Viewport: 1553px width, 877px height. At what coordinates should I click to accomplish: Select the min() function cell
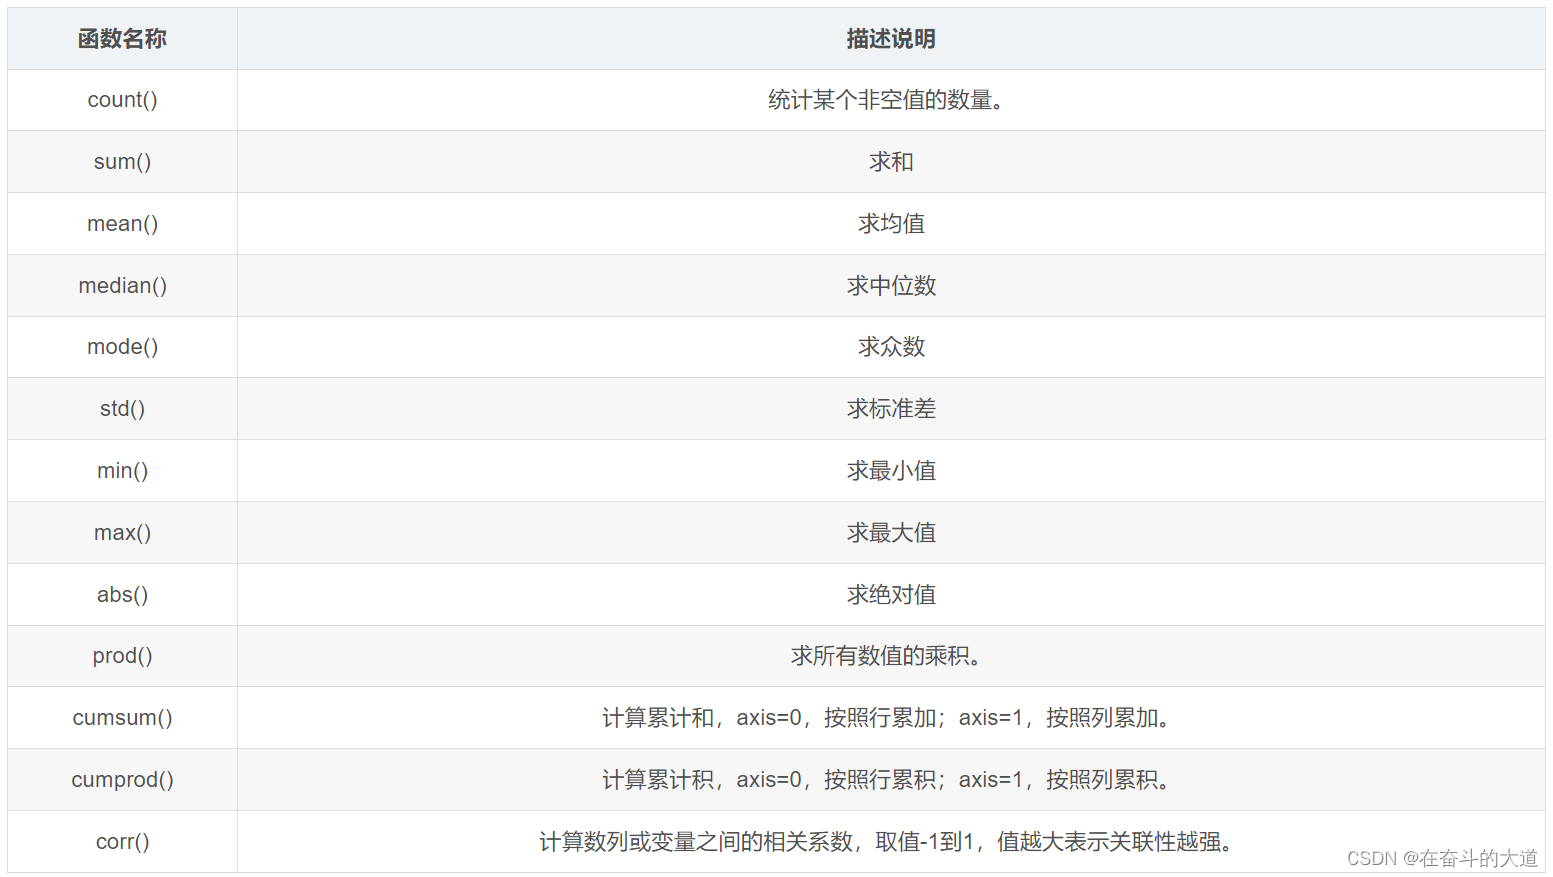click(122, 471)
